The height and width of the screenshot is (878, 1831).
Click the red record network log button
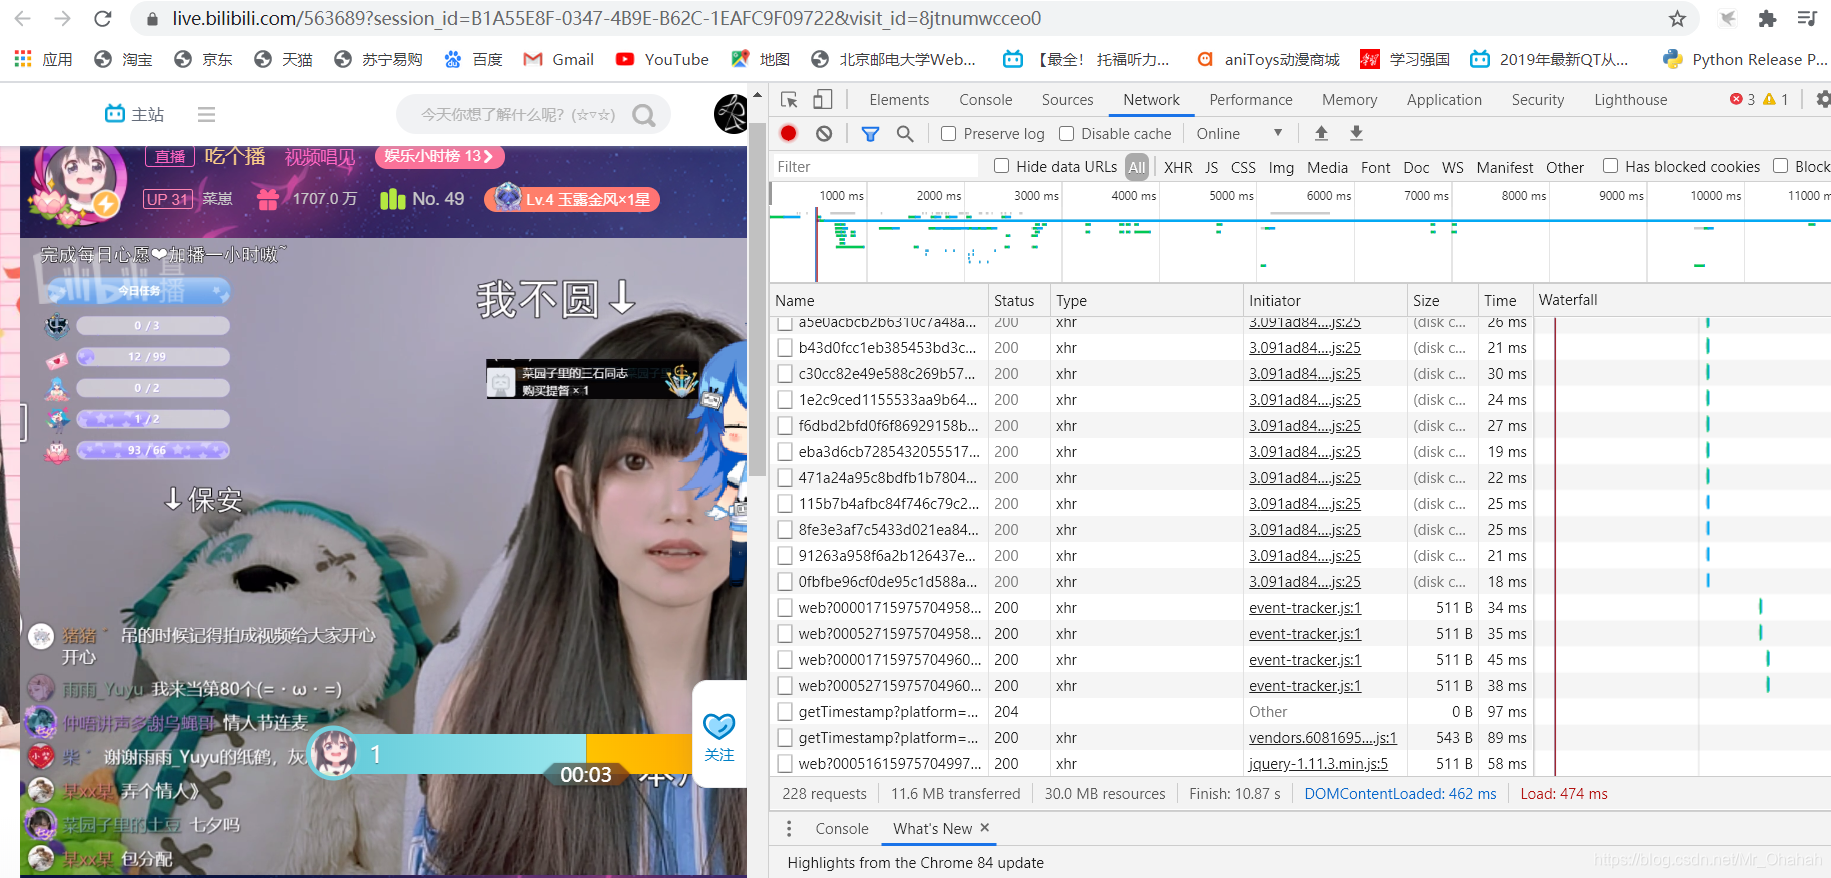(788, 133)
